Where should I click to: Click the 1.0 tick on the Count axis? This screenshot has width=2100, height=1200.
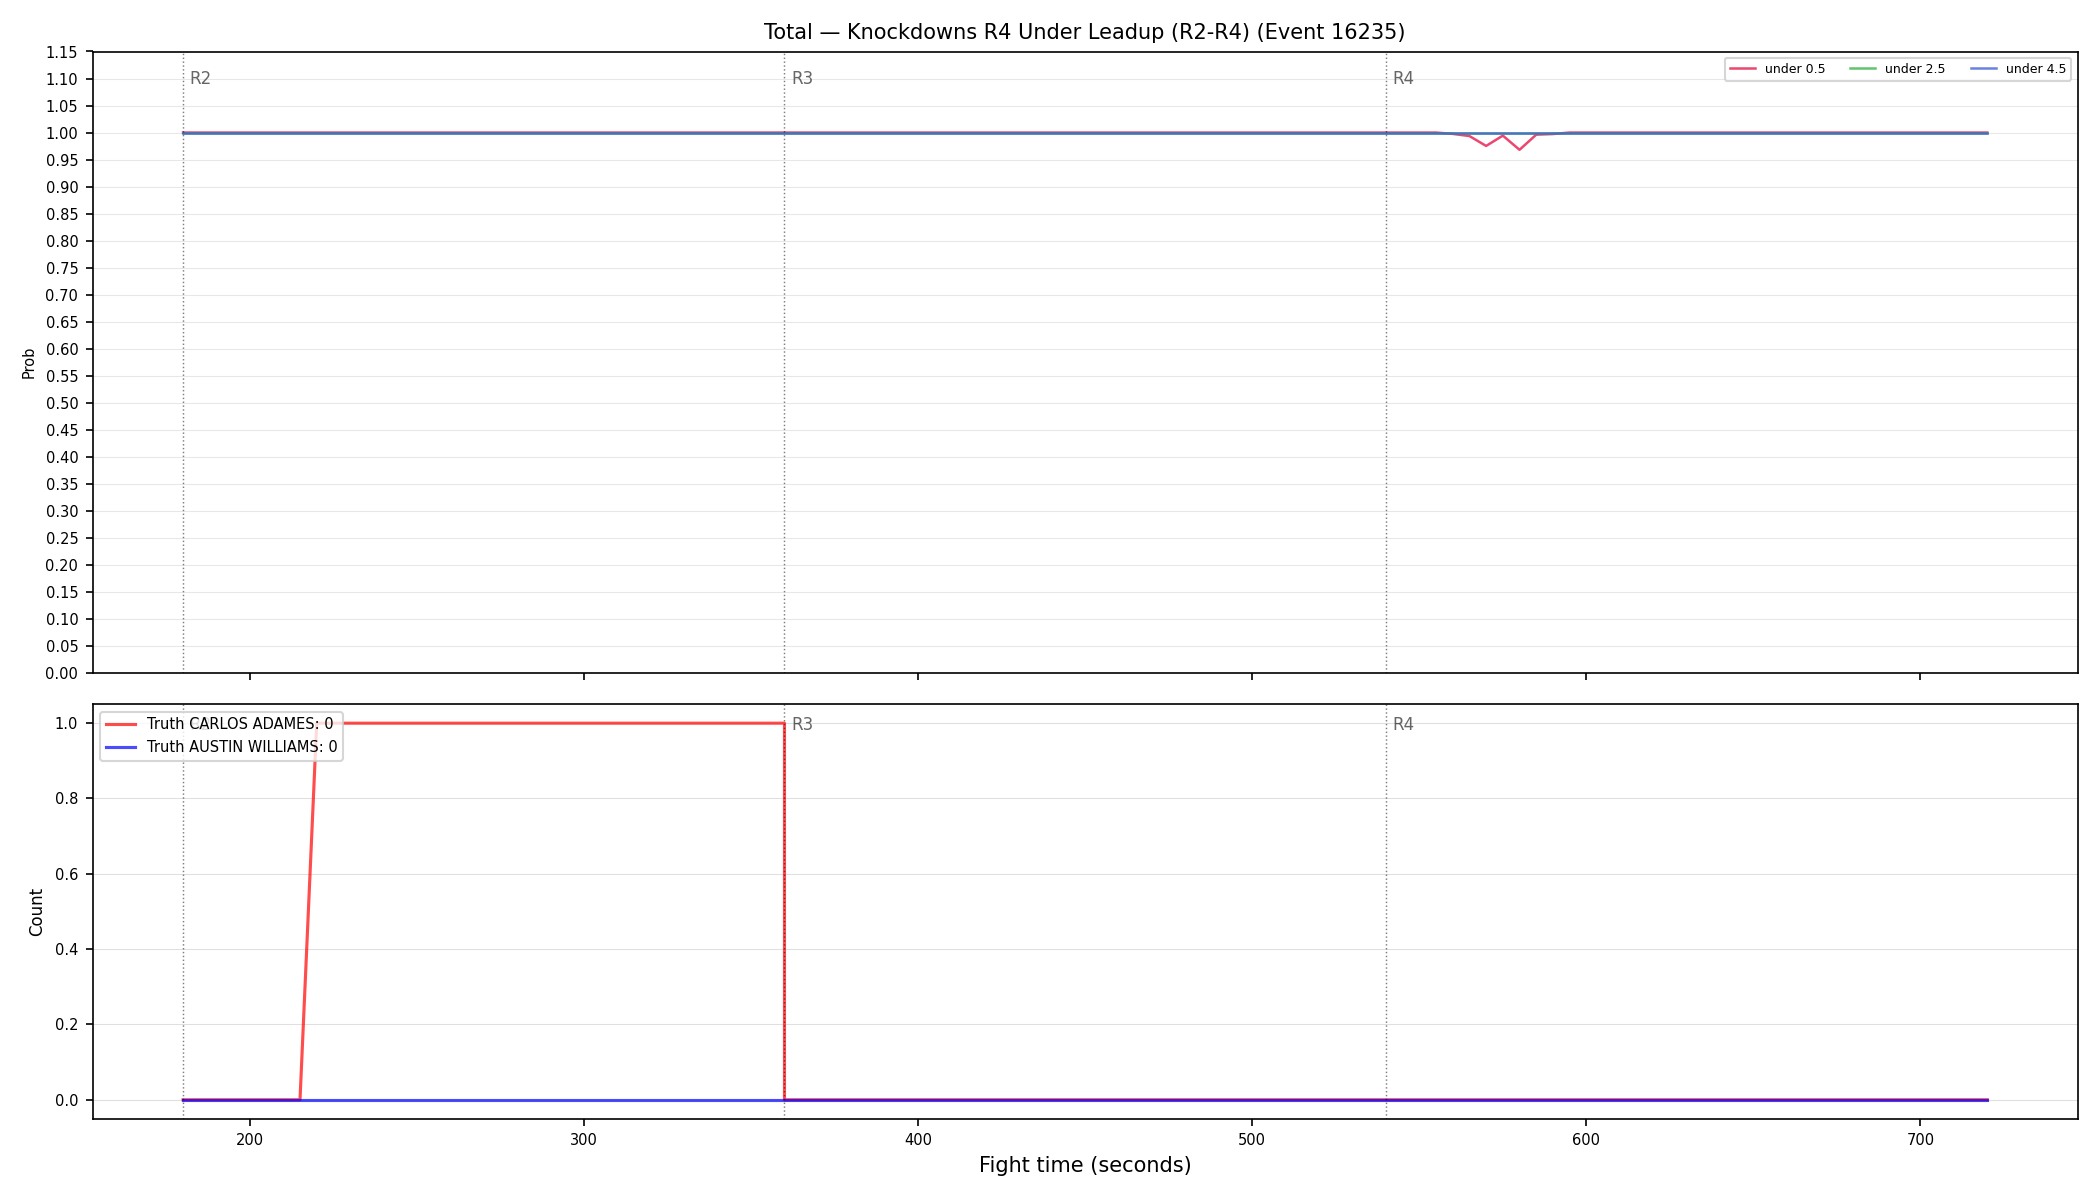click(x=67, y=723)
